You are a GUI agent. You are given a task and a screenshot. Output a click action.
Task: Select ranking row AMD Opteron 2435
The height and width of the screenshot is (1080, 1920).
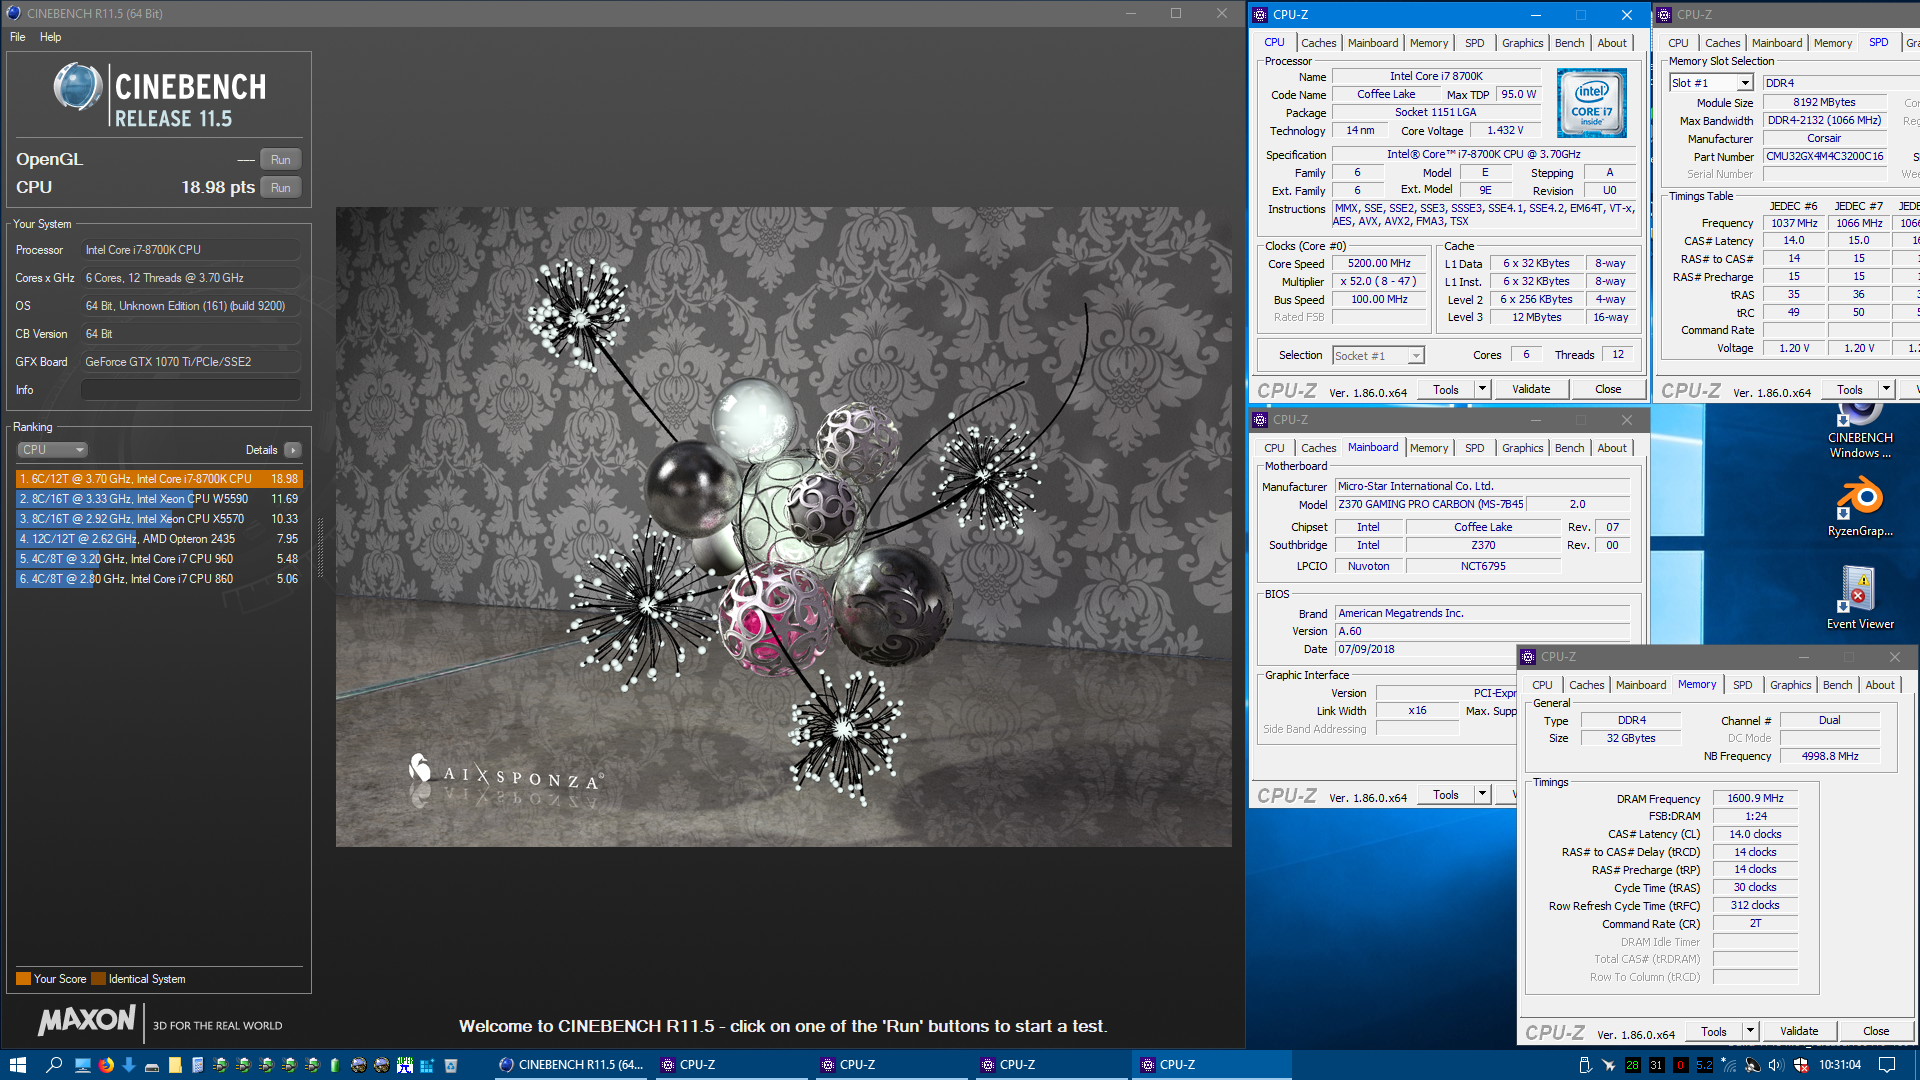pos(159,539)
